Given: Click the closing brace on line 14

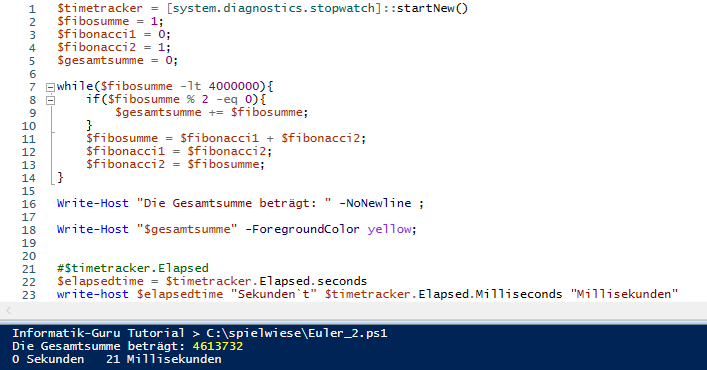Looking at the screenshot, I should [60, 177].
